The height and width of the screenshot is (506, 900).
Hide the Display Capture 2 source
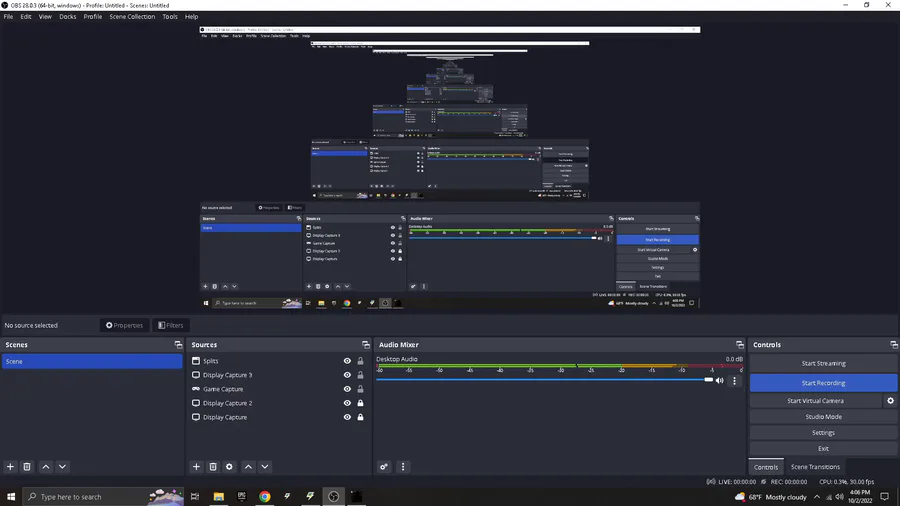point(347,403)
